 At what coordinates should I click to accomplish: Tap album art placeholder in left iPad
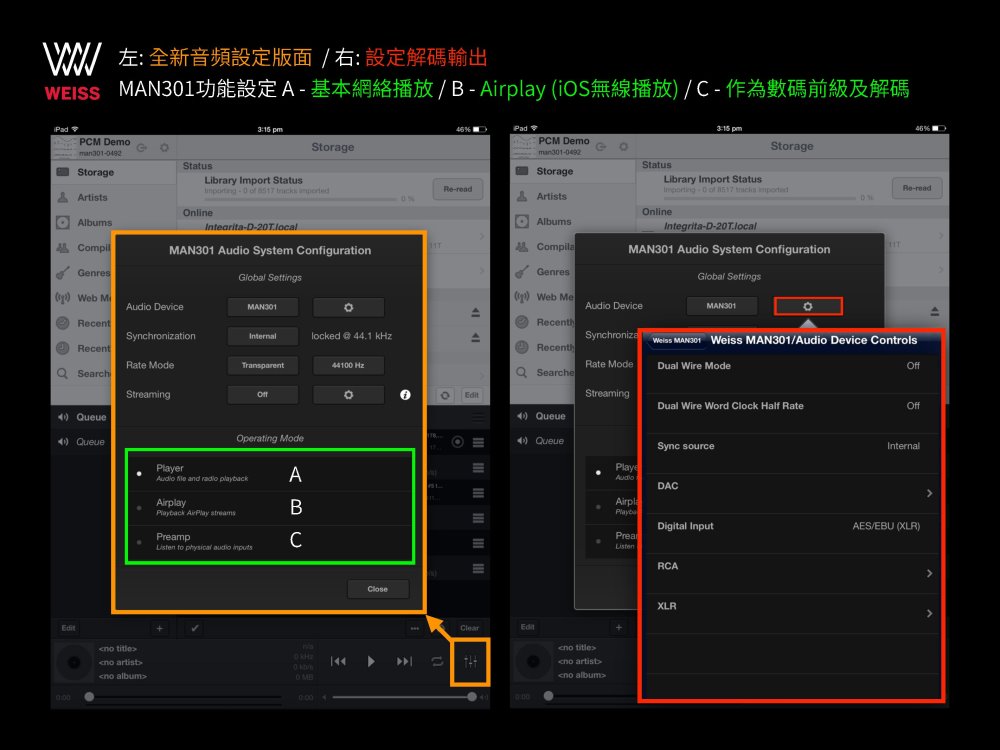pyautogui.click(x=74, y=663)
